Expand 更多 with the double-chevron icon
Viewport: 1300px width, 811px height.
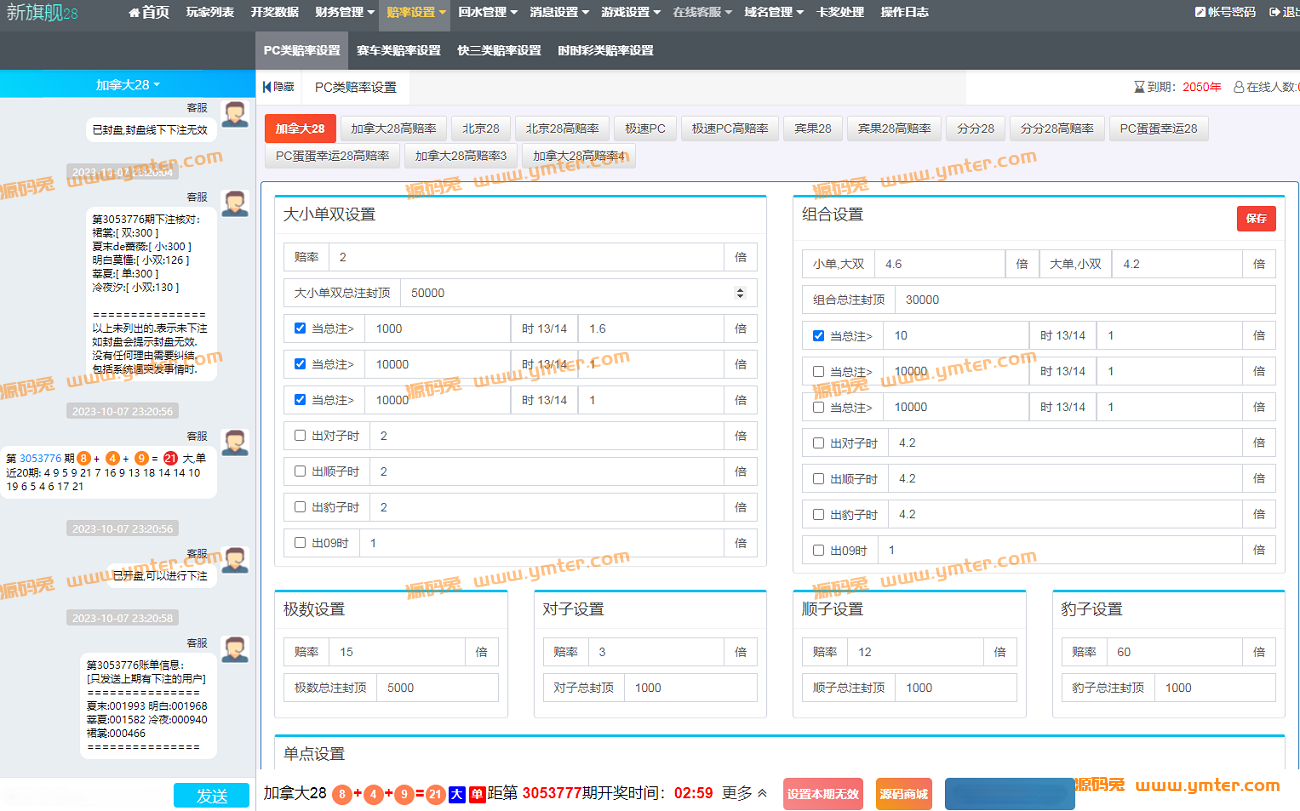coord(762,793)
